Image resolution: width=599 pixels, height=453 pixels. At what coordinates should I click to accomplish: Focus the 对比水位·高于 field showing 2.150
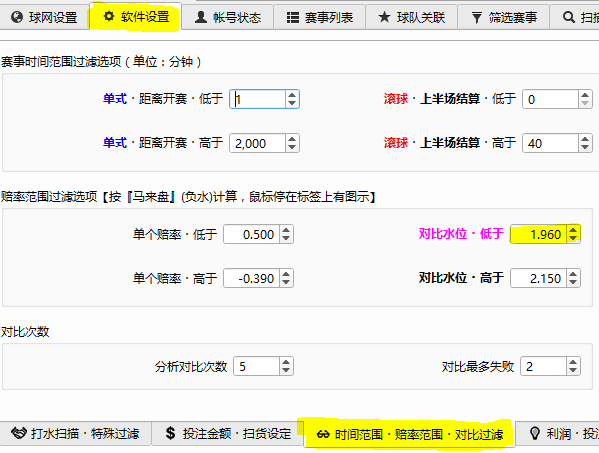point(539,278)
